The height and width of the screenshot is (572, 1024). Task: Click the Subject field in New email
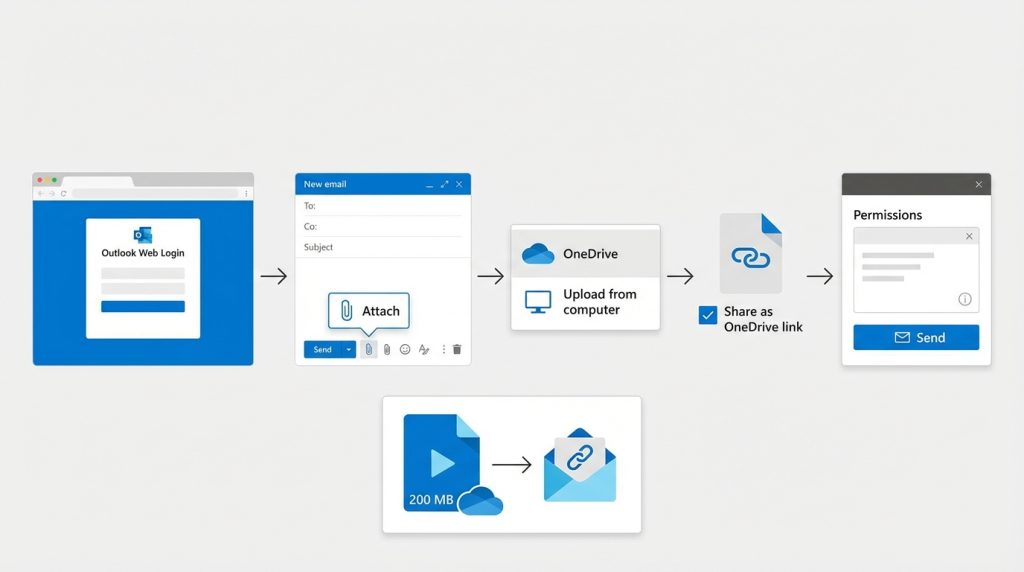383,247
